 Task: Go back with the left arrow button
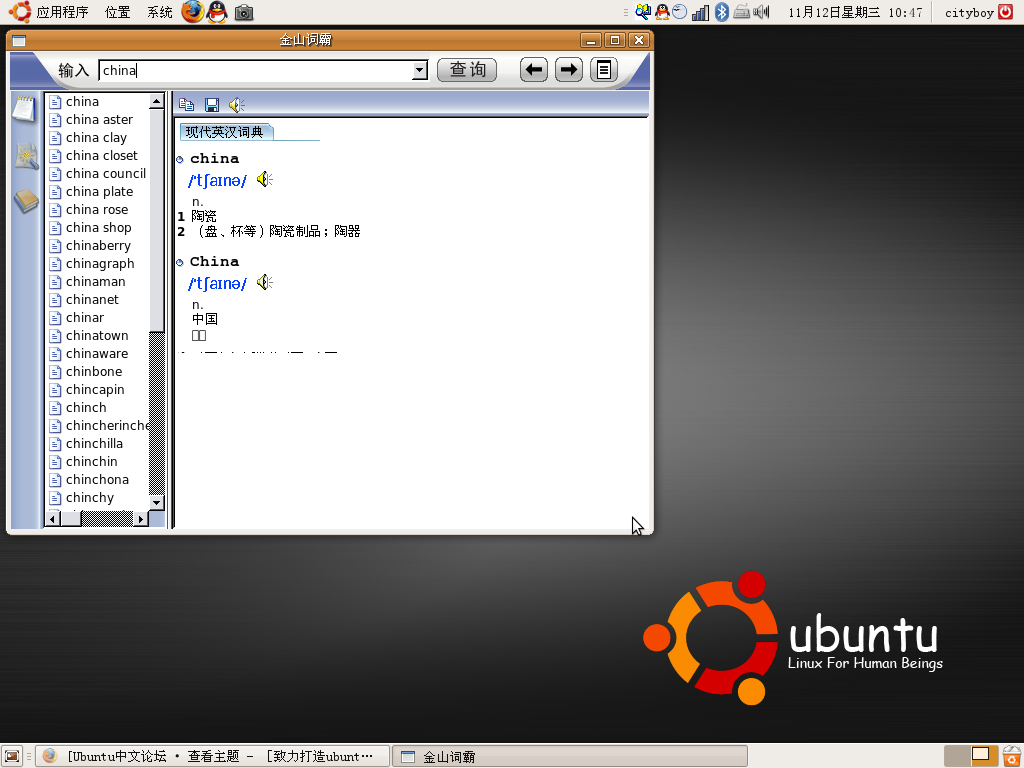(x=534, y=70)
